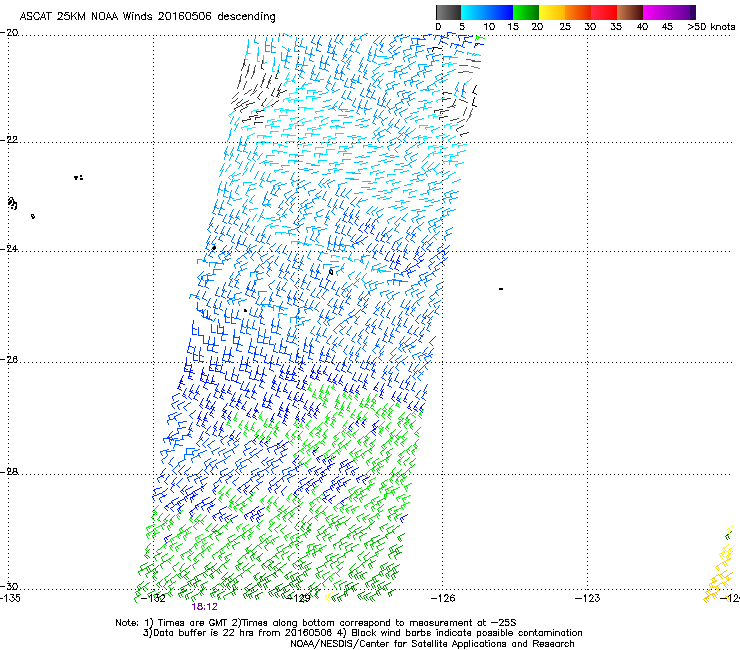The image size is (740, 650).
Task: Click the -24 latitude axis label
Action: pos(9,249)
